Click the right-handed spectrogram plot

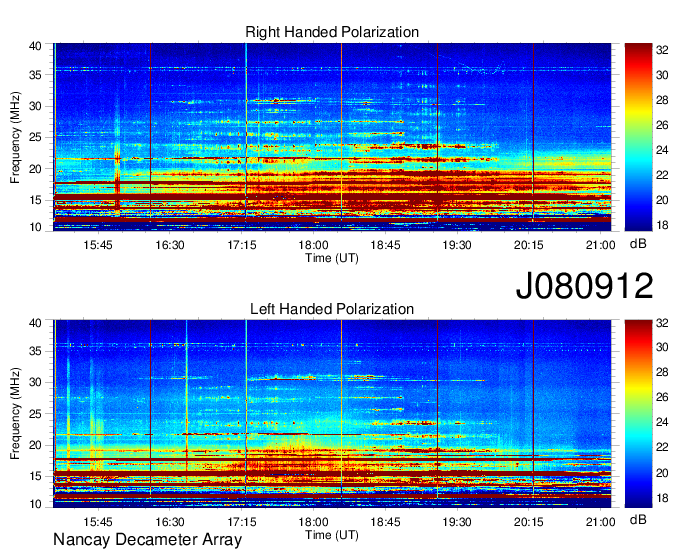[332, 137]
